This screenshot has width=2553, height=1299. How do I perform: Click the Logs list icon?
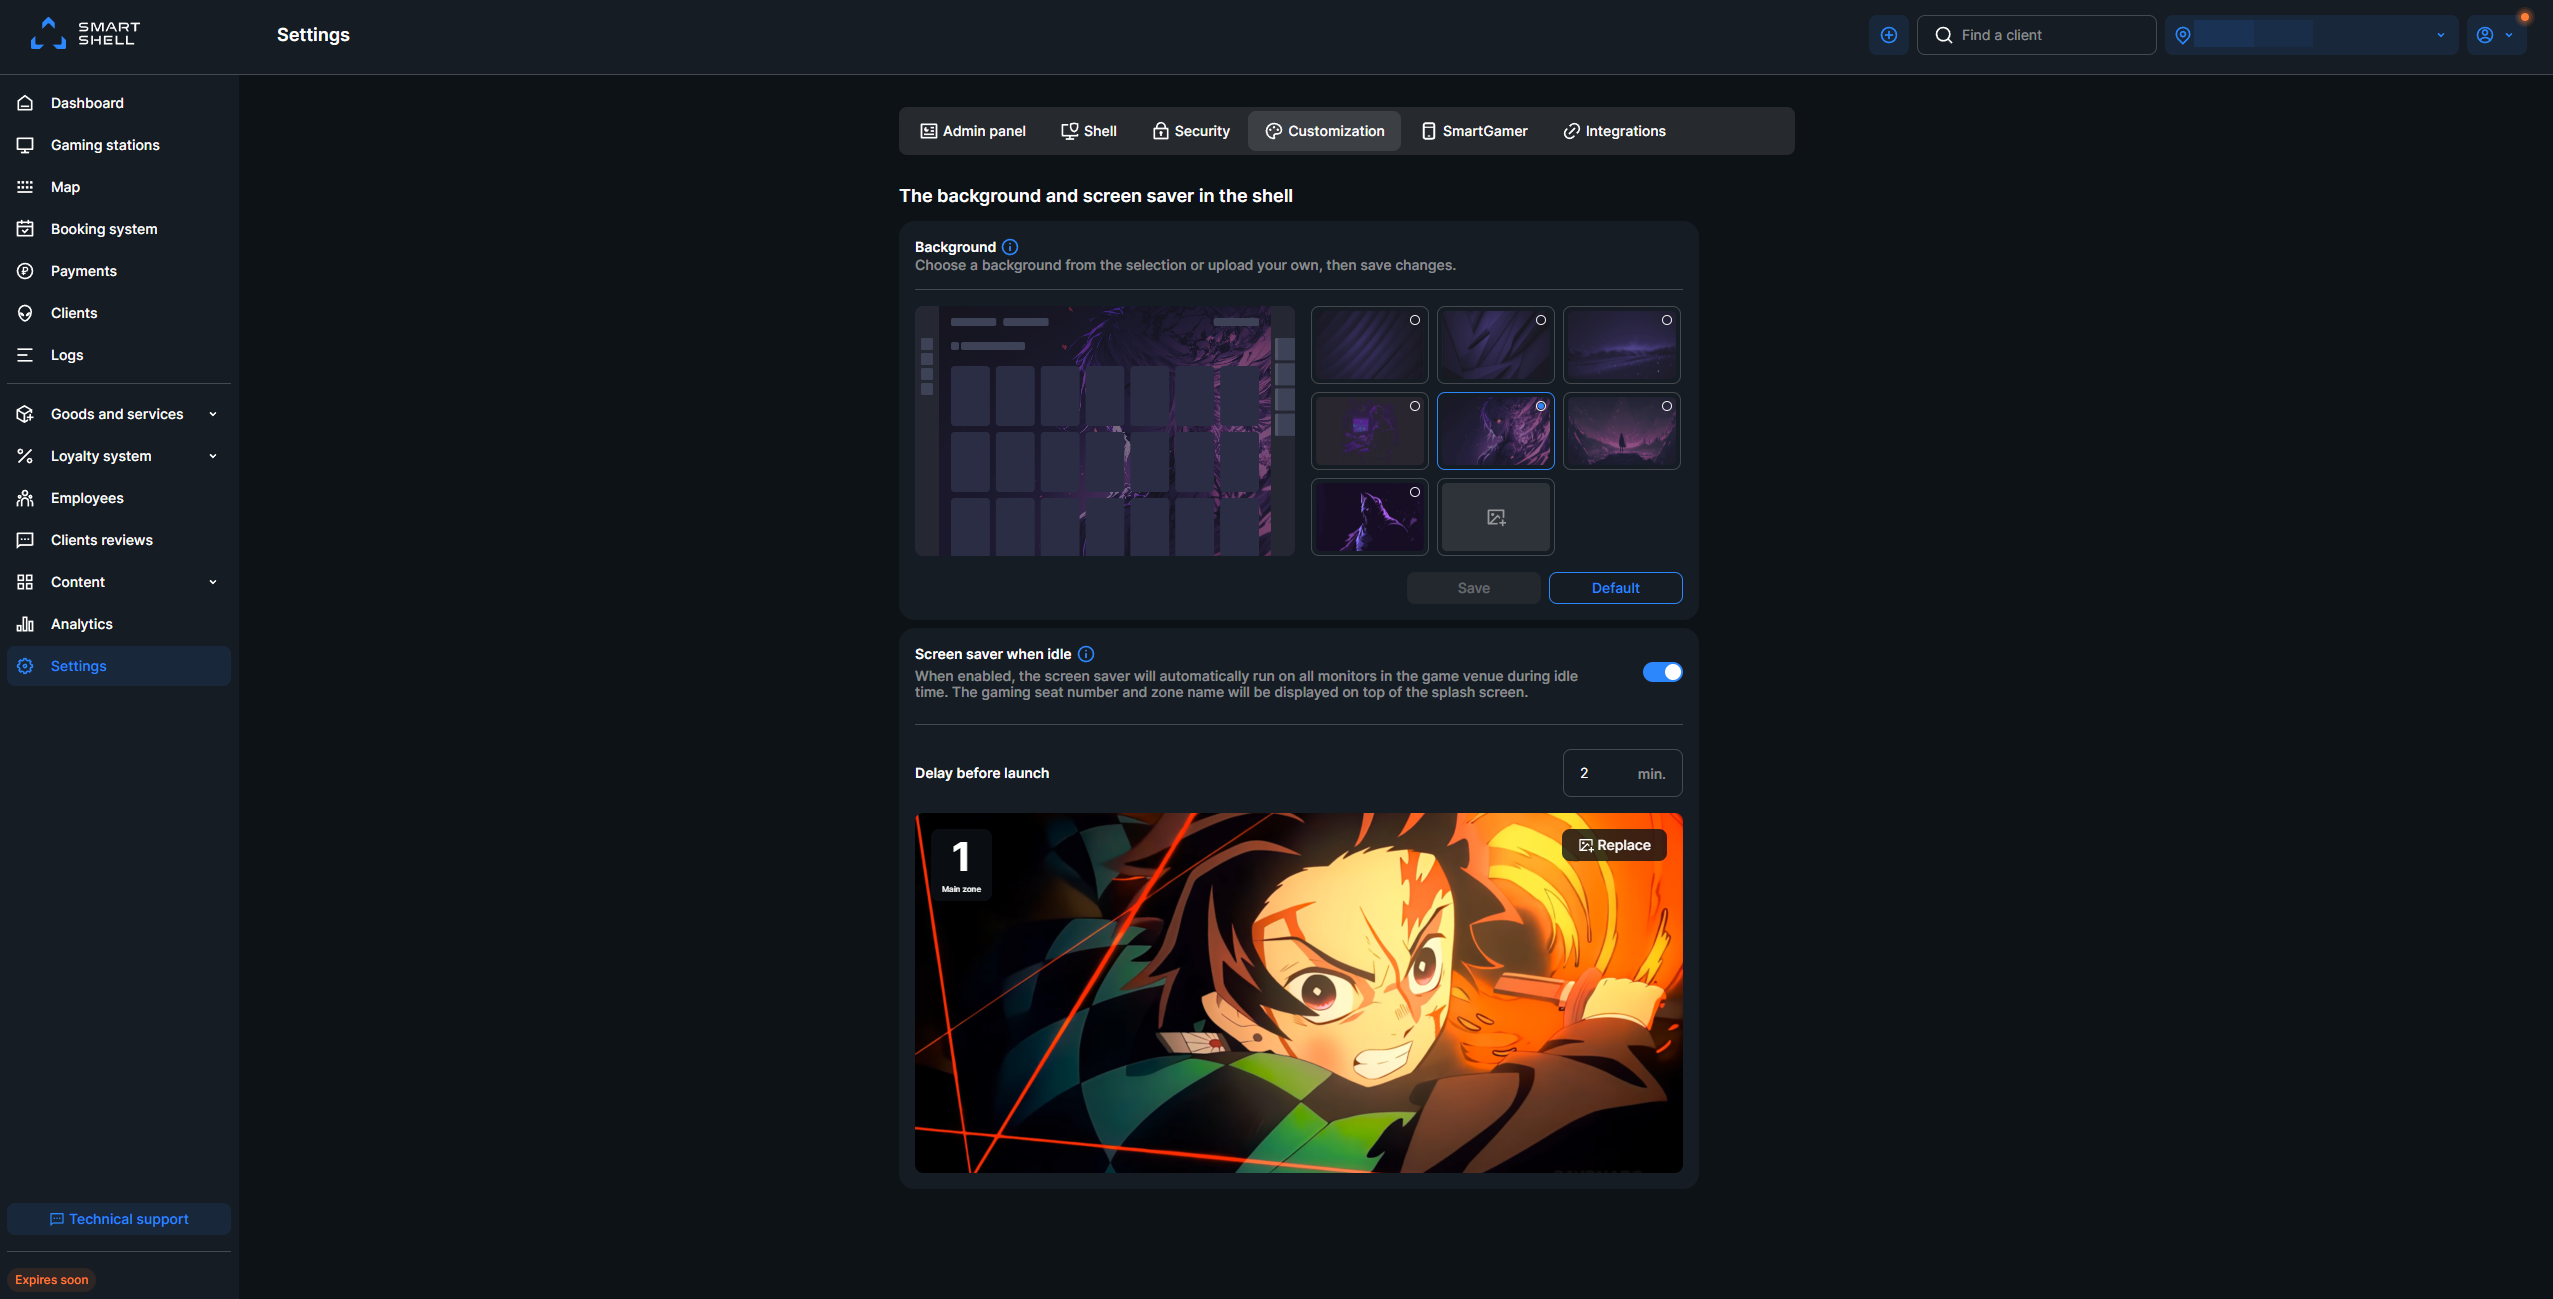coord(25,355)
